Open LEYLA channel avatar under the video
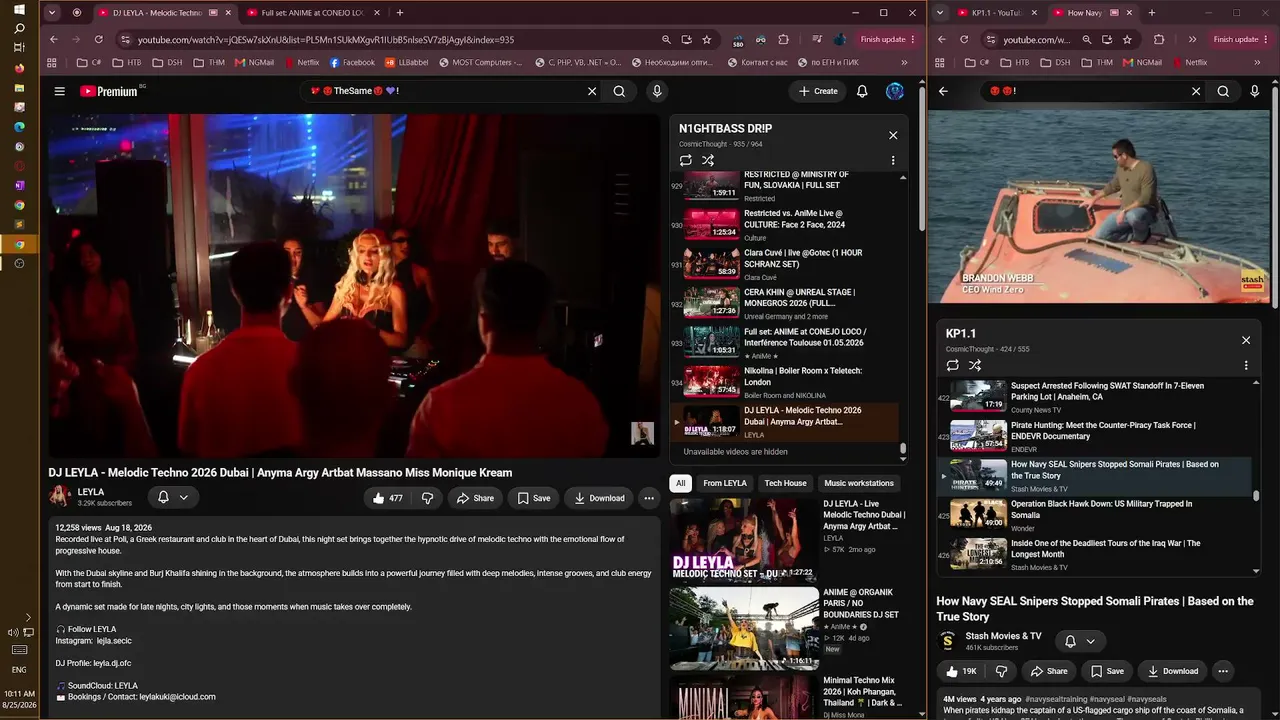Image resolution: width=1280 pixels, height=720 pixels. coord(60,496)
